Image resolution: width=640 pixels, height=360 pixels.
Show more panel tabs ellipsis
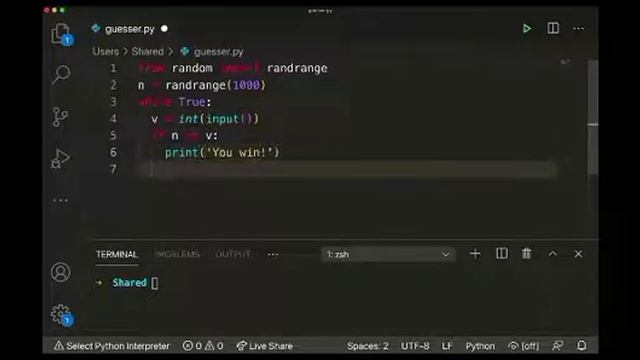point(273,254)
